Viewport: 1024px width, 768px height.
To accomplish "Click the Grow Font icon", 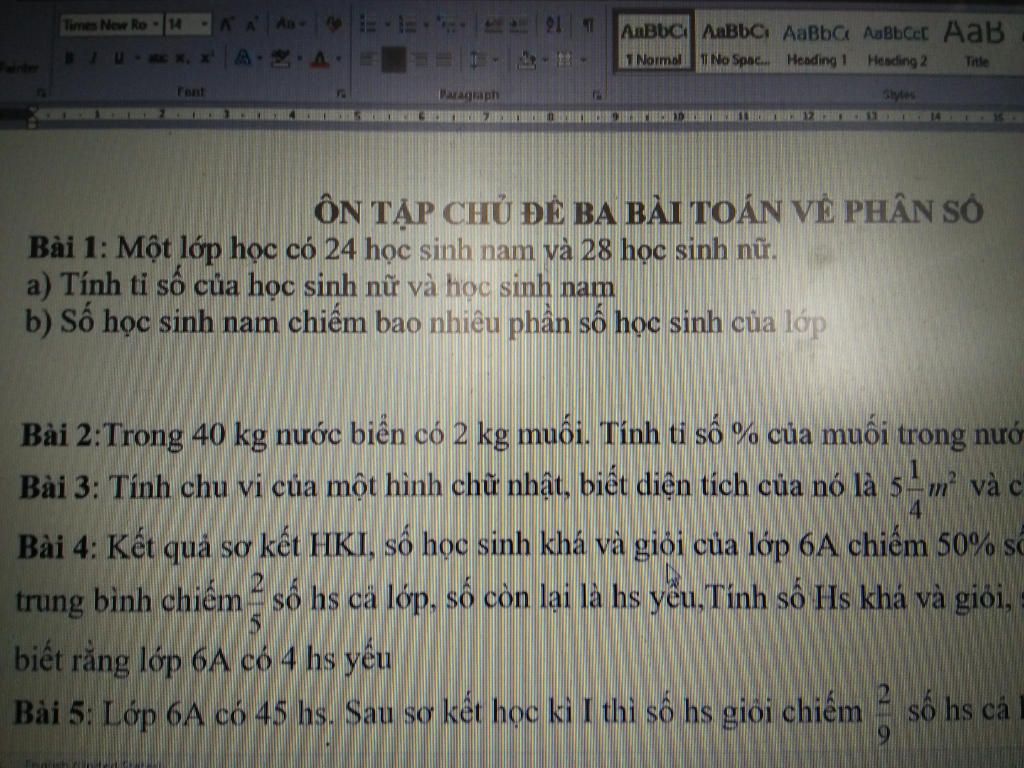I will point(226,25).
